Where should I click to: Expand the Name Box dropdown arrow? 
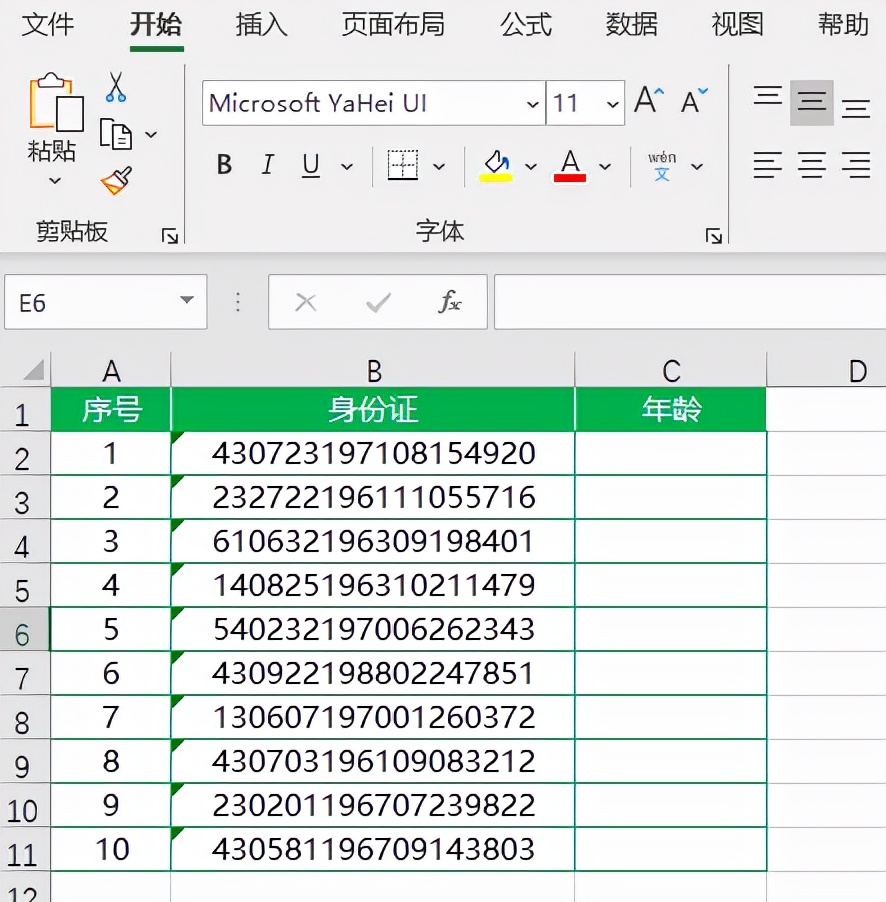(x=186, y=302)
